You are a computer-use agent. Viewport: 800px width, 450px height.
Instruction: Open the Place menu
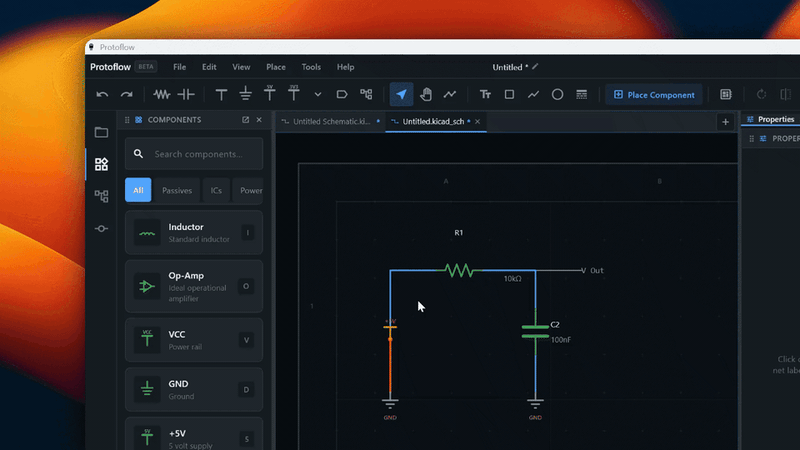point(276,67)
